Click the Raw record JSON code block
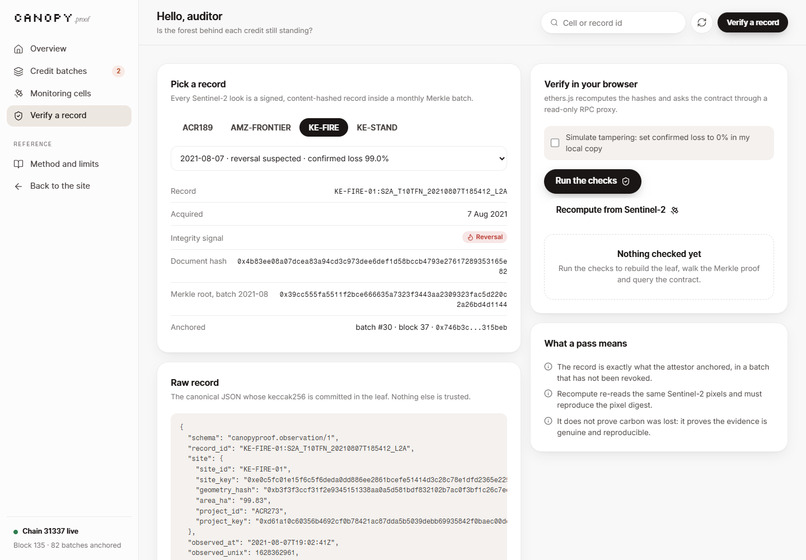This screenshot has width=806, height=560. pos(339,486)
